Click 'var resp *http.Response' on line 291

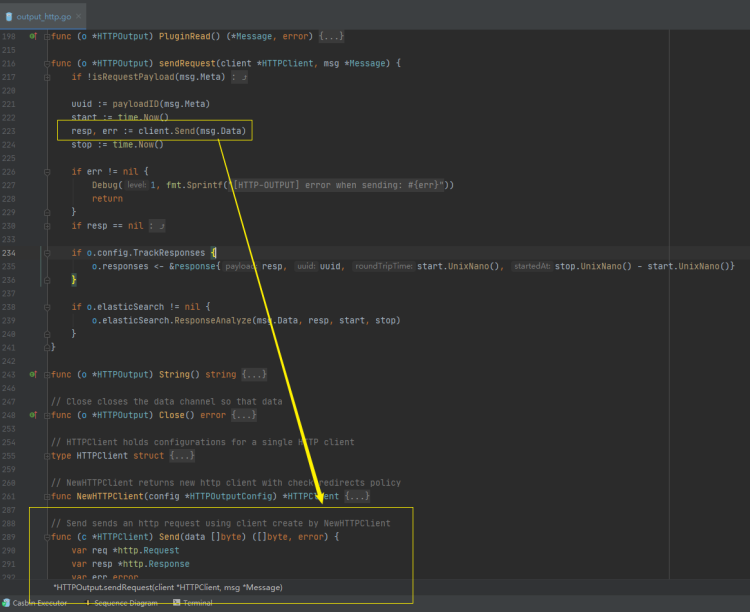pos(130,564)
